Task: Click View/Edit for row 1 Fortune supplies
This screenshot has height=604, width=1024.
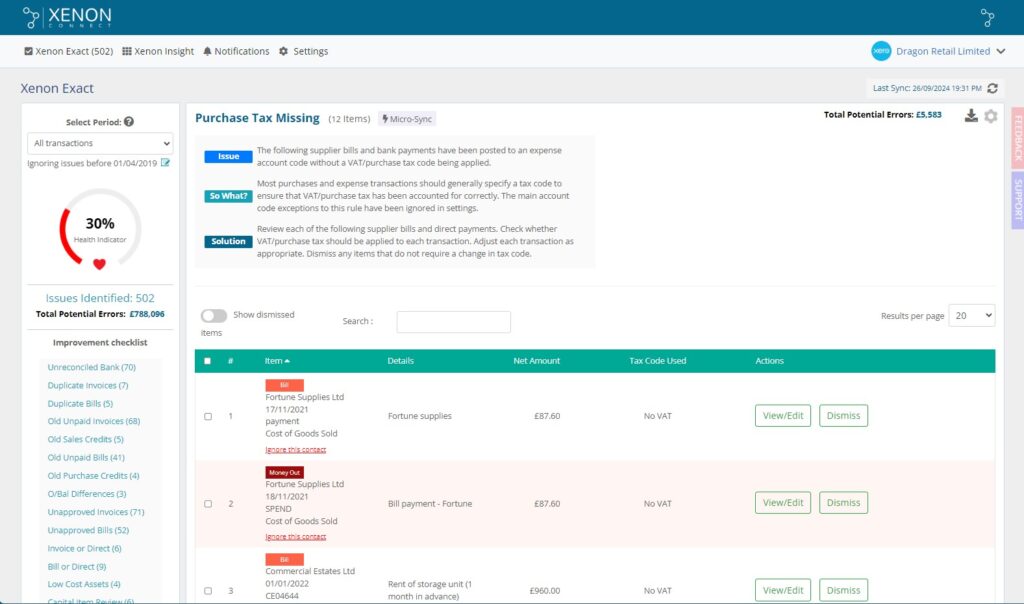Action: click(x=782, y=415)
